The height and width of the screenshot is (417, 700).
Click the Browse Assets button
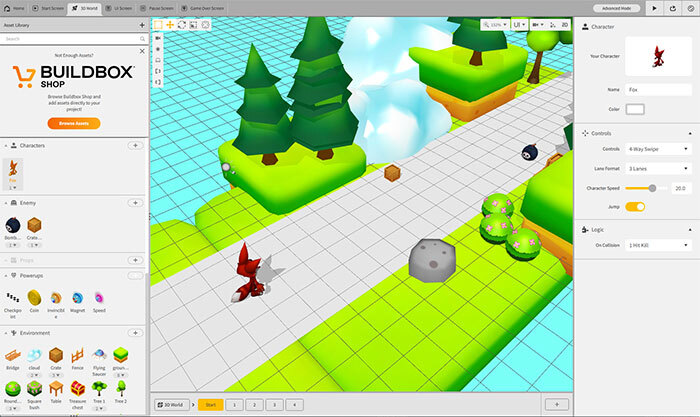73,122
